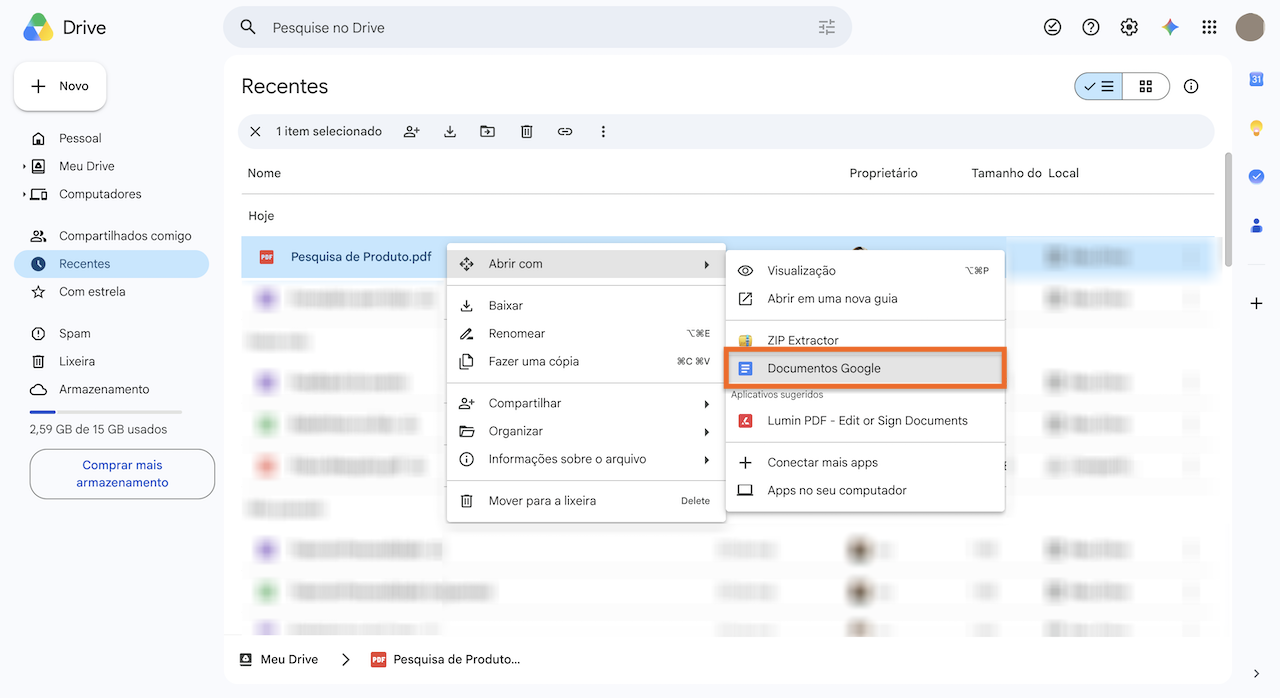
Task: Open with Lumin PDF app
Action: tap(865, 421)
